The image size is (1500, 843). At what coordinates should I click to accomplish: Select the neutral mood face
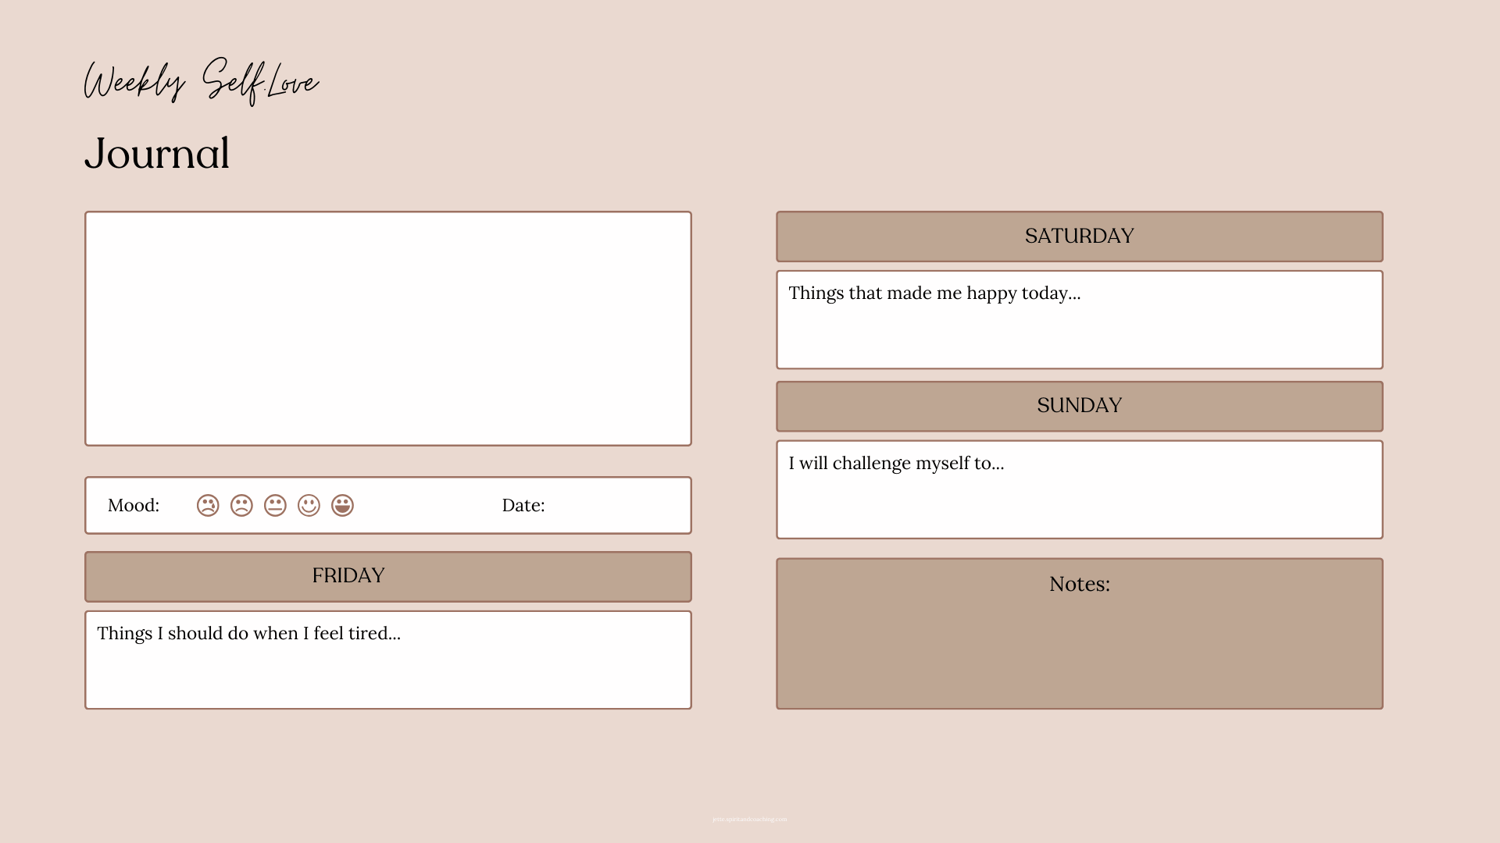point(275,505)
